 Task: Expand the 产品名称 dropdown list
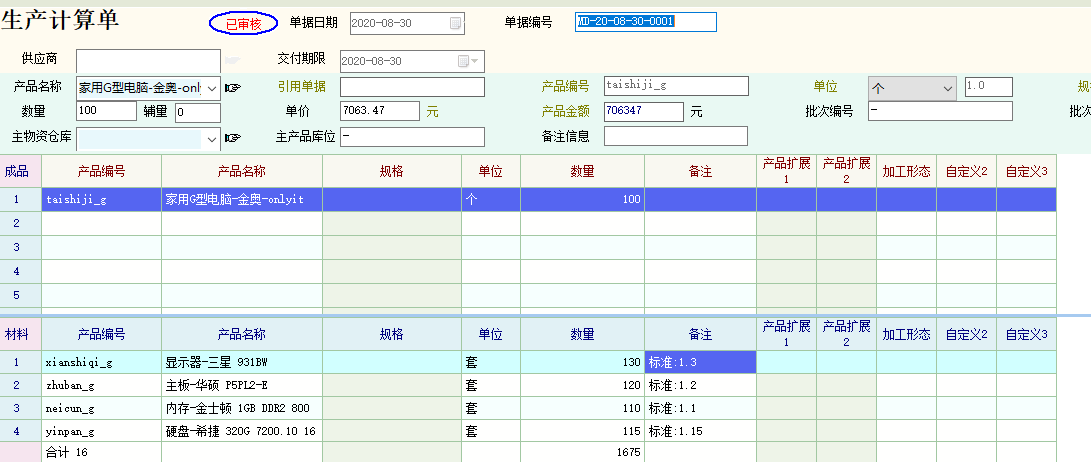coord(212,88)
